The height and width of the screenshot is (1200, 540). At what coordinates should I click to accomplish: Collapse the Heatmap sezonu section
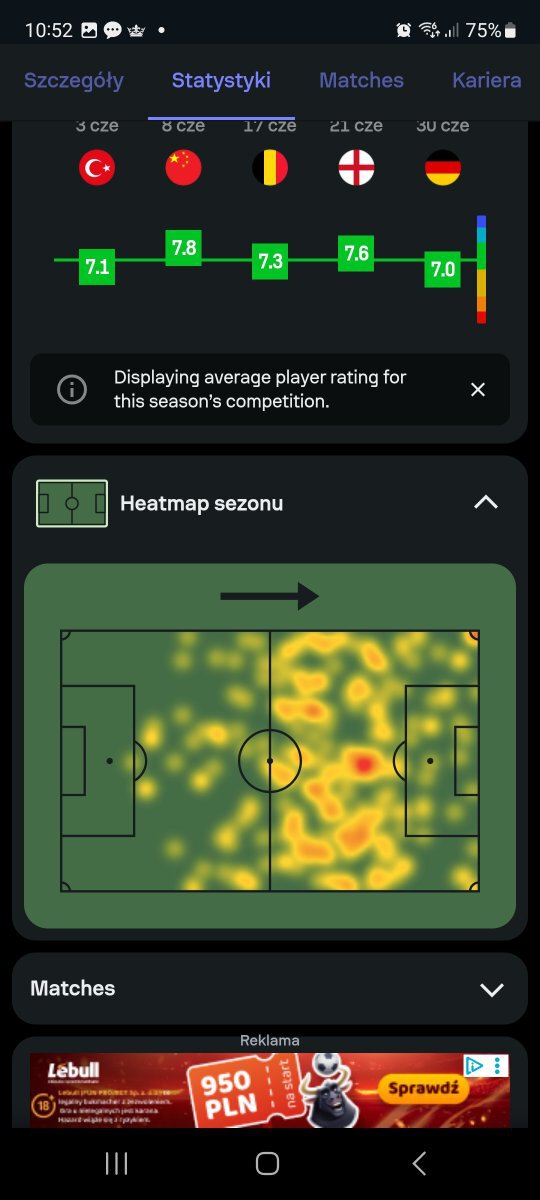pyautogui.click(x=486, y=503)
